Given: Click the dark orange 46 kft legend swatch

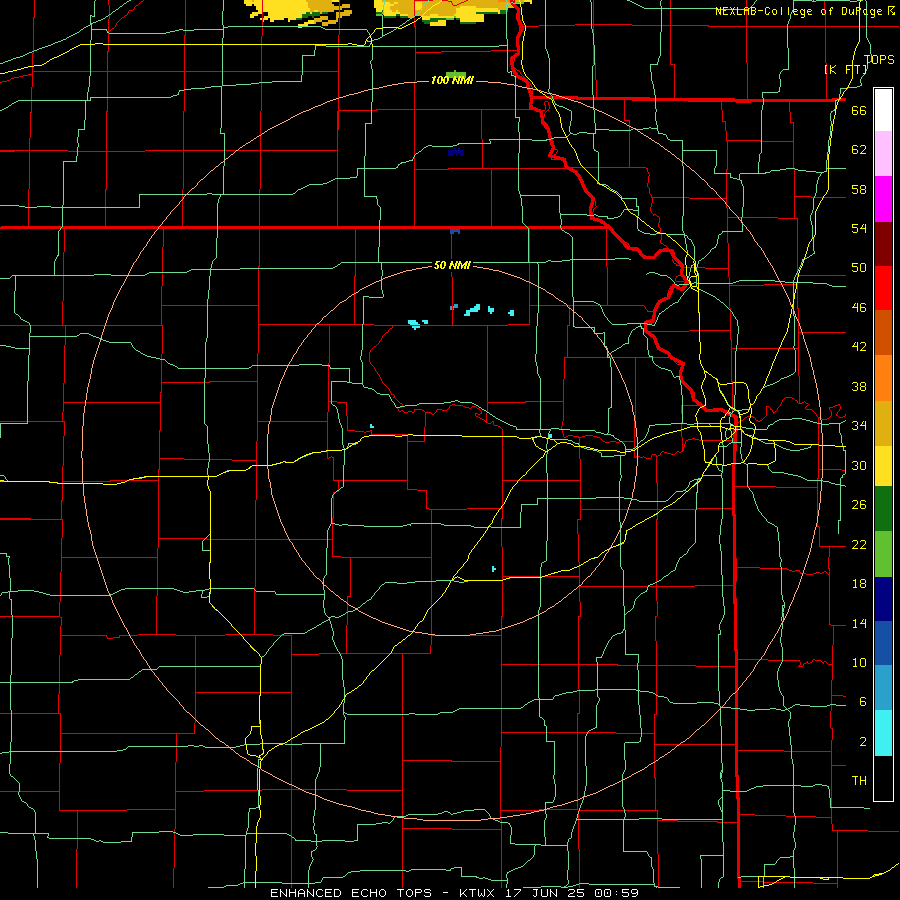Looking at the screenshot, I should 883,333.
